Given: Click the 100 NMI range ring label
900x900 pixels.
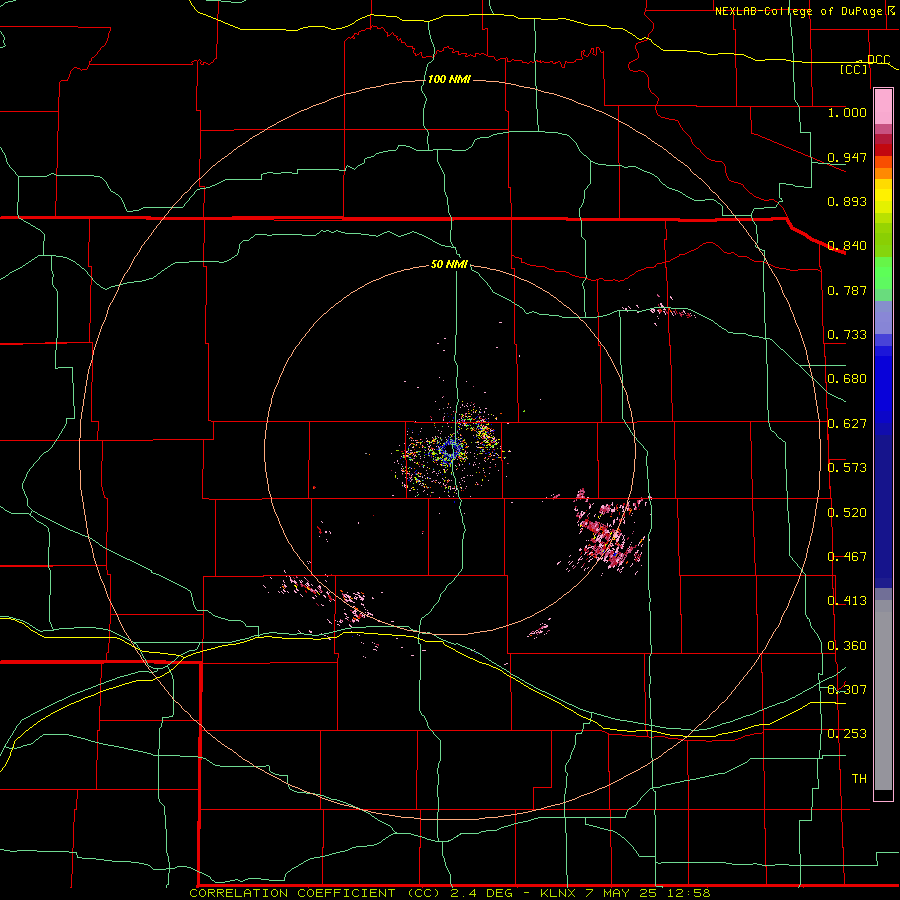Looking at the screenshot, I should (x=449, y=79).
